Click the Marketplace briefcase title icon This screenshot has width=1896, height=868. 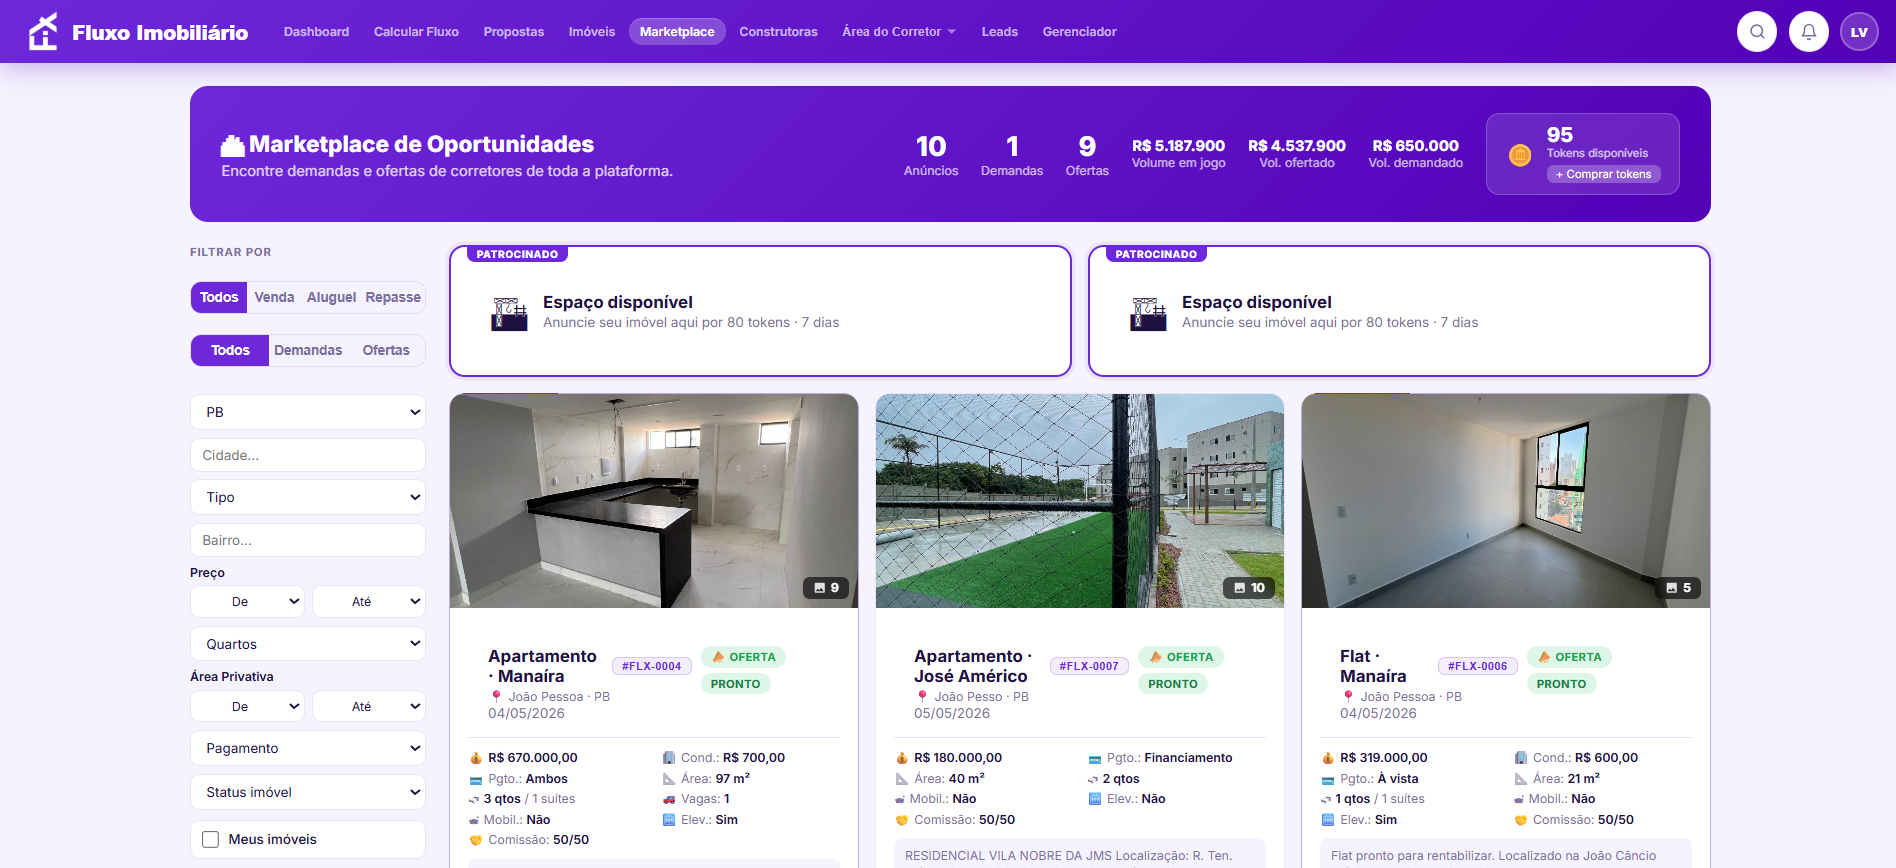[233, 146]
